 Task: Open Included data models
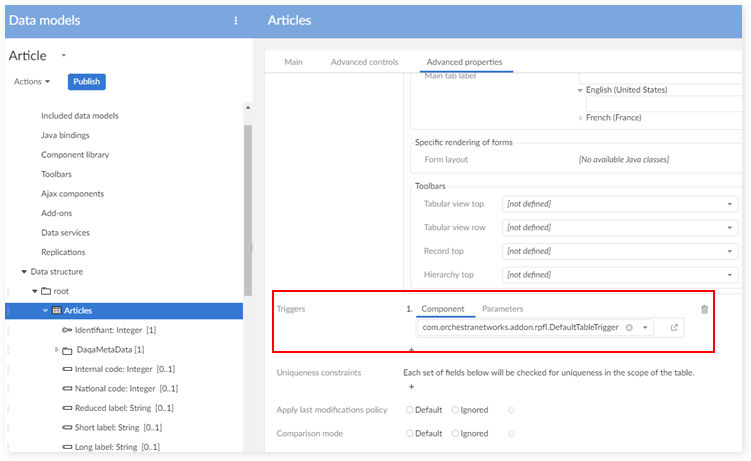(x=80, y=116)
